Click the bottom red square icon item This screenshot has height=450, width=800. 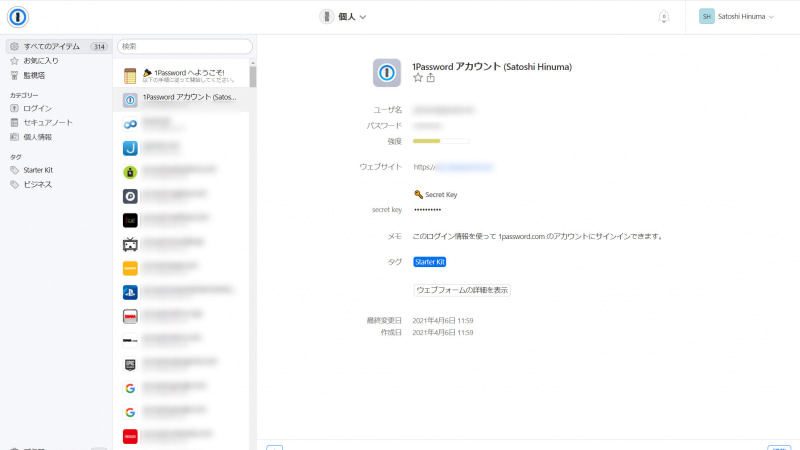point(130,437)
